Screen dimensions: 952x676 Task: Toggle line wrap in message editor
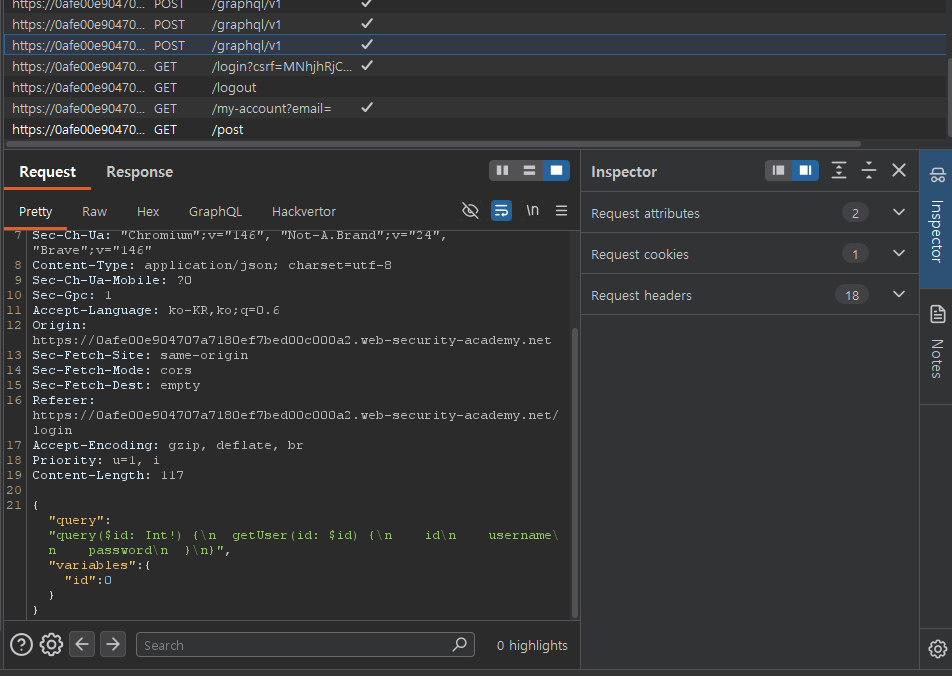[x=501, y=211]
